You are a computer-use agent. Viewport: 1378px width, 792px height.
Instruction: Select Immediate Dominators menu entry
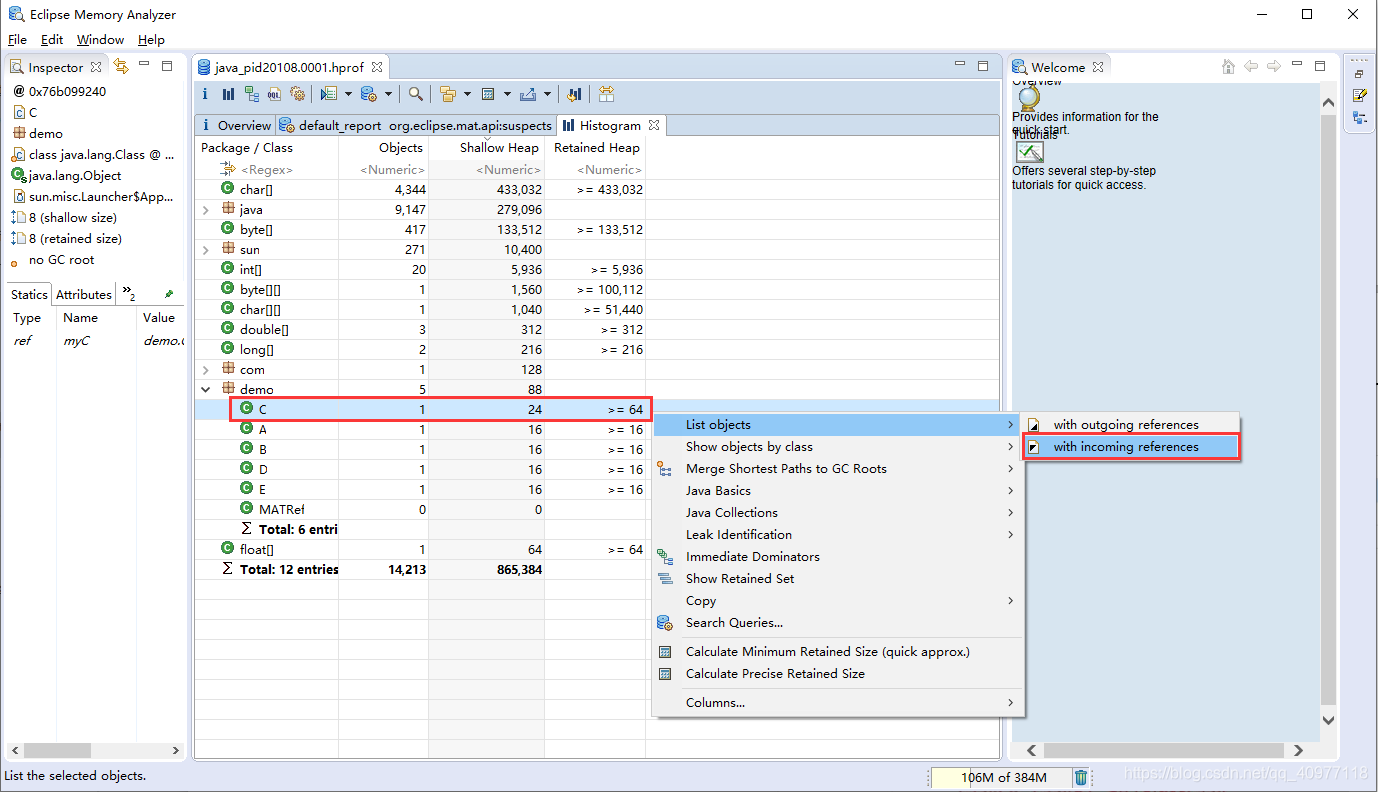coord(837,557)
